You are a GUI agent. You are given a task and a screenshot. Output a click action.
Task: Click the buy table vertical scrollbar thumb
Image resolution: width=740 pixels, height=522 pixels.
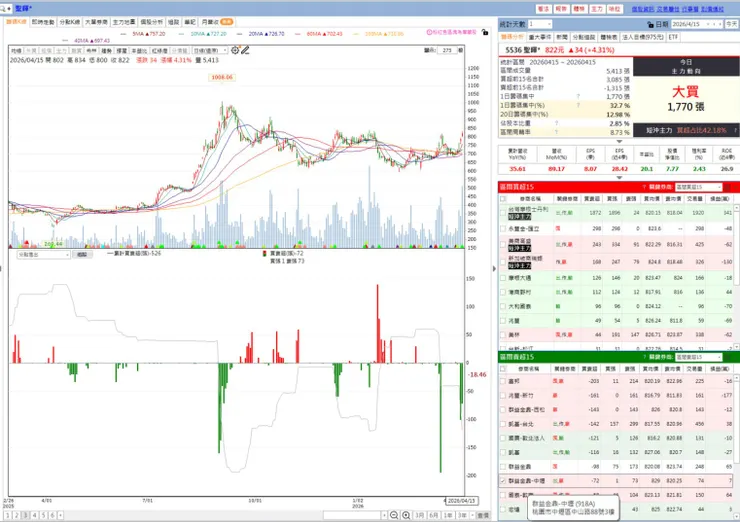[x=736, y=247]
